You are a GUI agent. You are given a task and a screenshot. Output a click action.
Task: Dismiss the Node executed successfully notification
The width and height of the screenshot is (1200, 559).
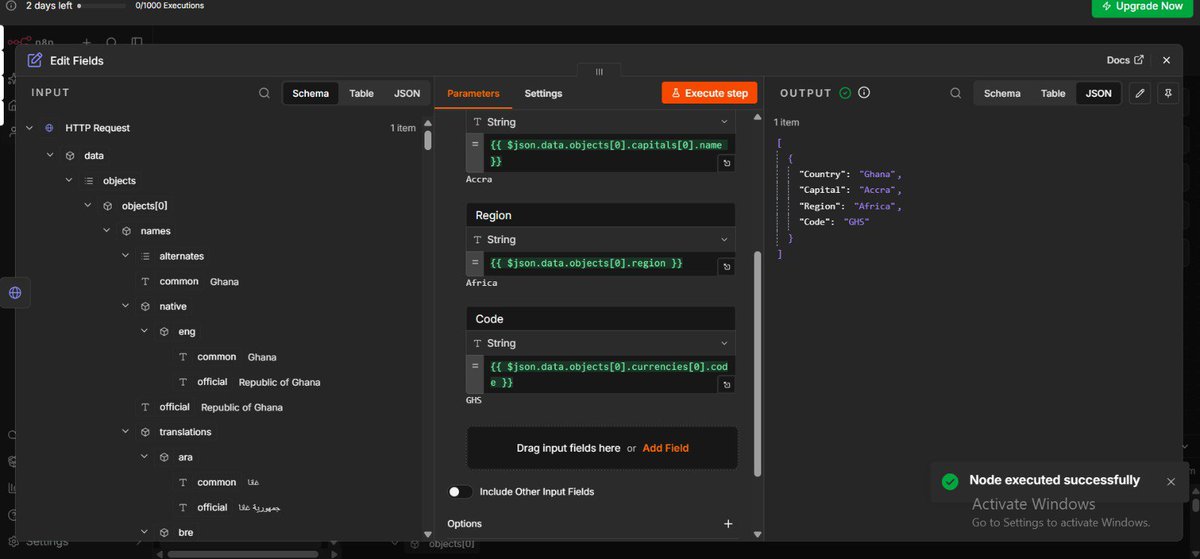[x=1171, y=481]
